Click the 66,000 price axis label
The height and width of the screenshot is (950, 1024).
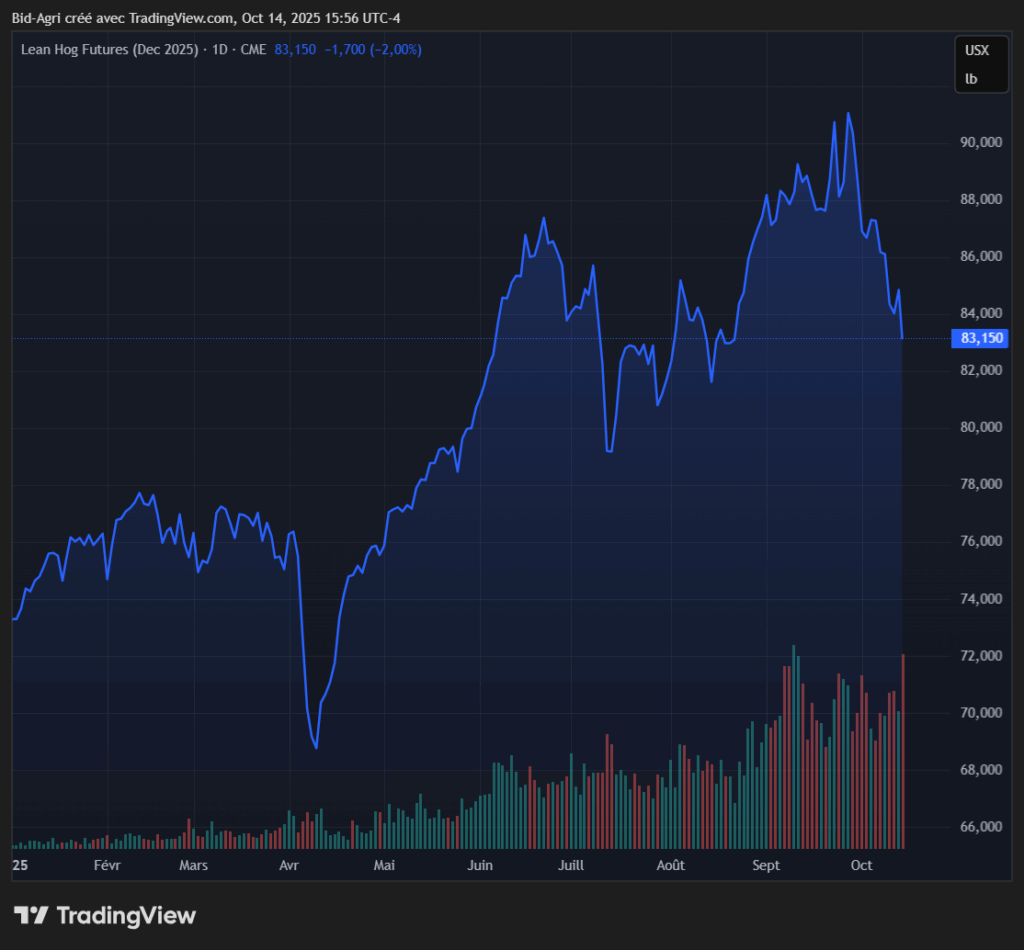click(x=980, y=828)
